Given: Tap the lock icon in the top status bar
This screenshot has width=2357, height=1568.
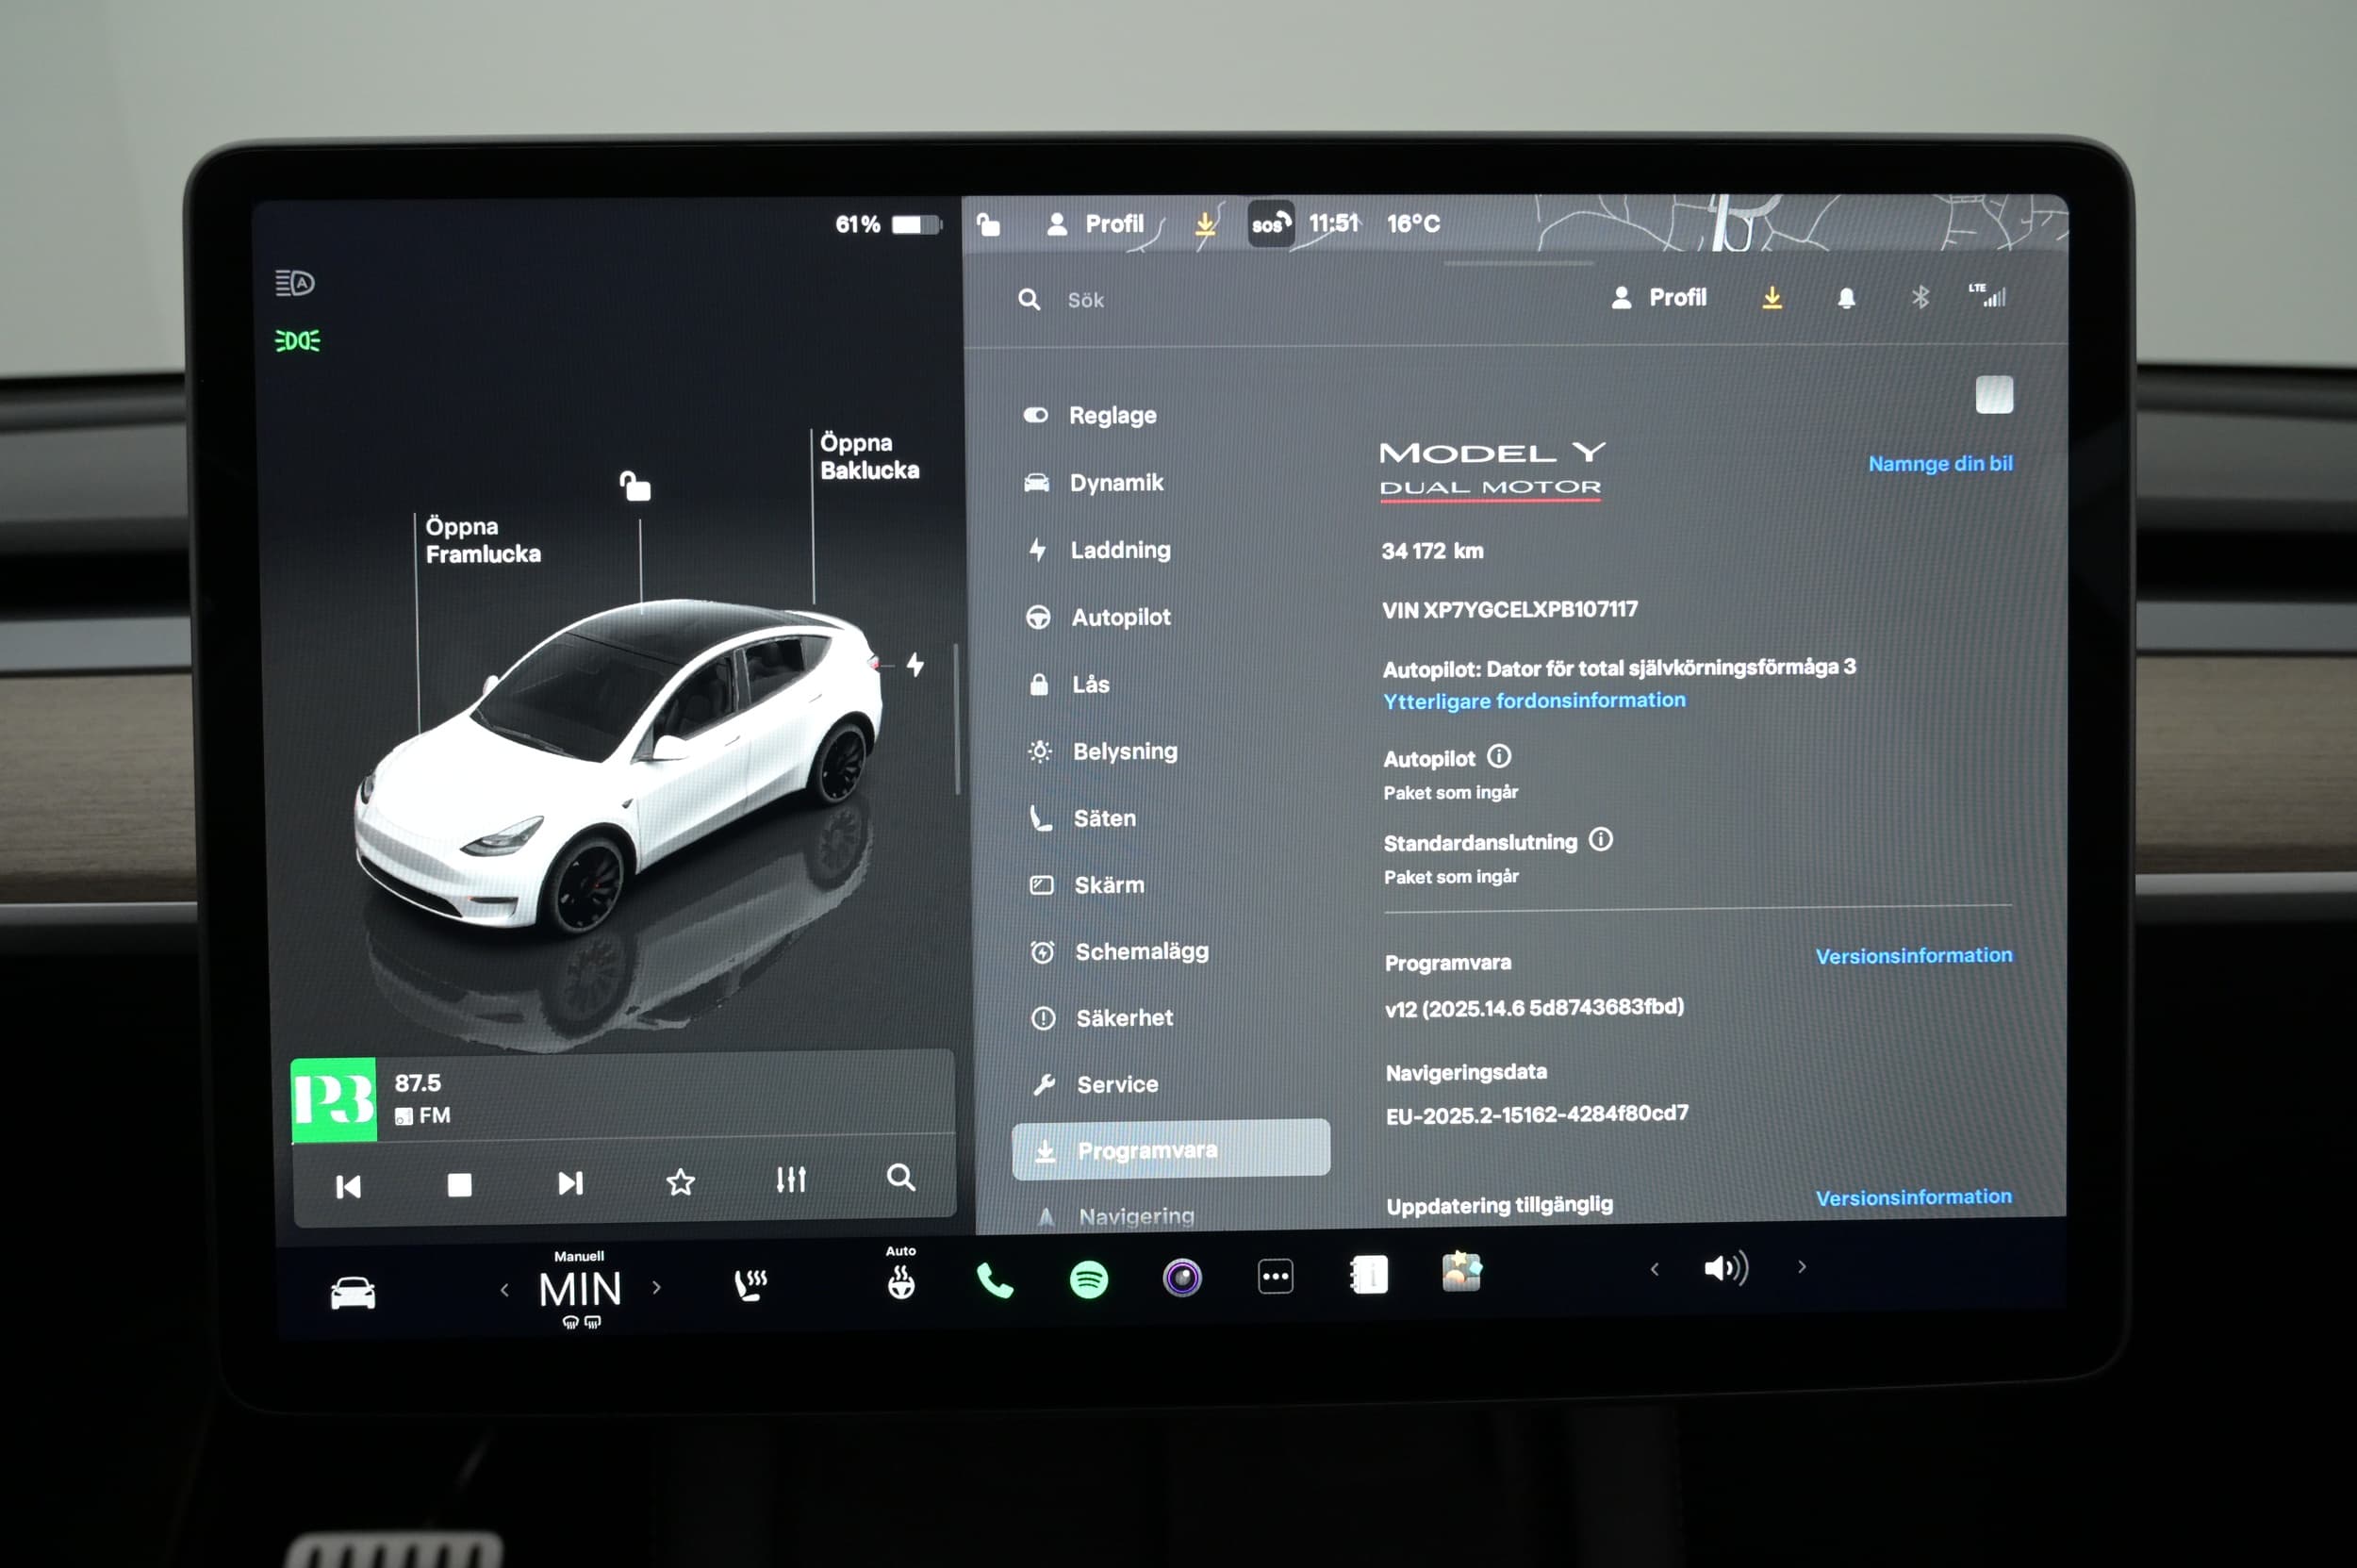Looking at the screenshot, I should [x=988, y=223].
